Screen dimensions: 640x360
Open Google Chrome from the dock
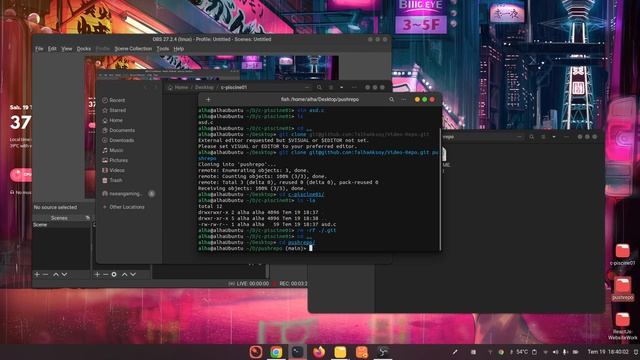coord(276,352)
